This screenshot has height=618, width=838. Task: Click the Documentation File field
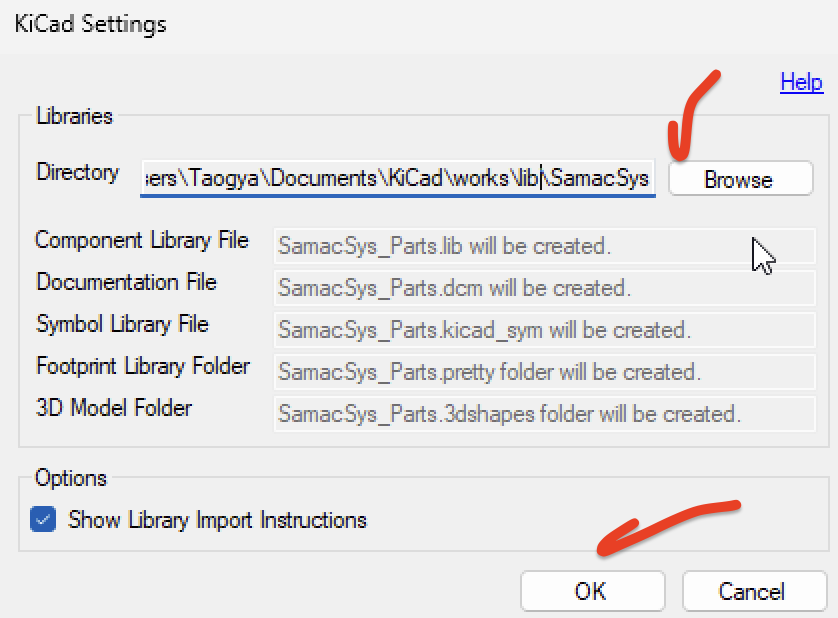click(x=545, y=288)
